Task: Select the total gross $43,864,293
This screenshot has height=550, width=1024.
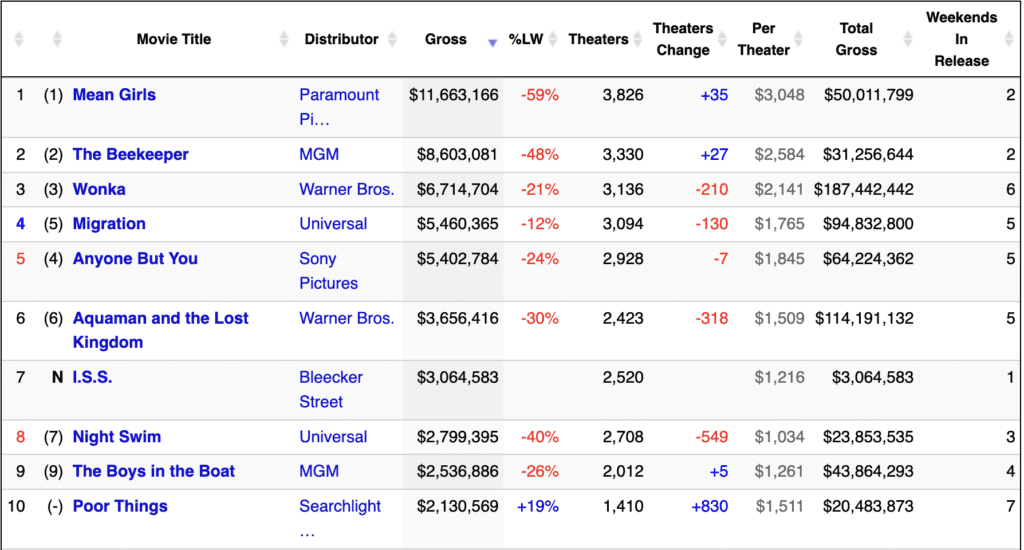Action: (x=868, y=472)
